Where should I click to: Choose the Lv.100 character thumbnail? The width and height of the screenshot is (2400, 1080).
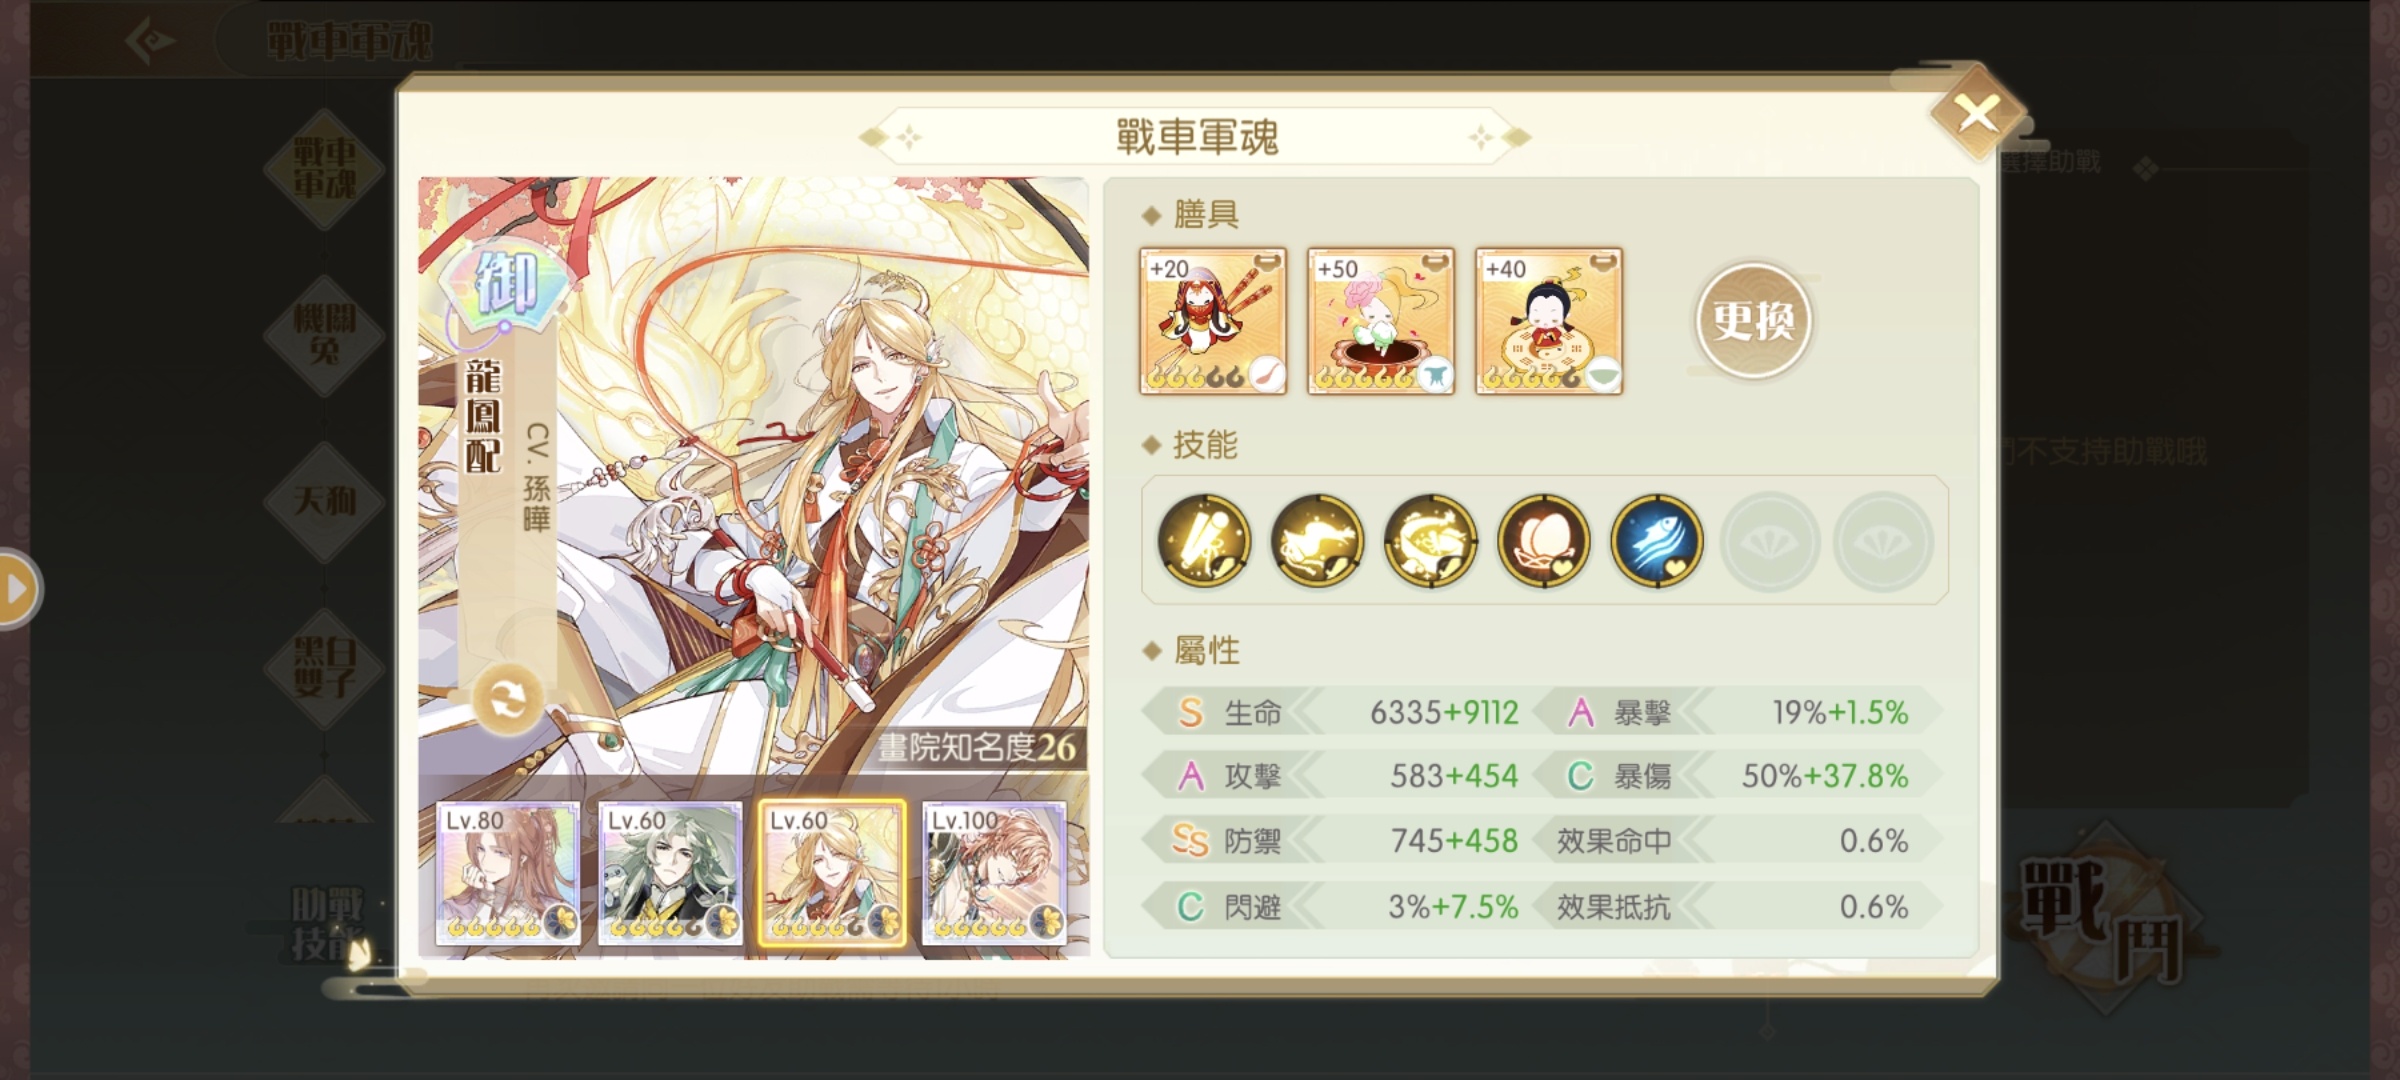click(x=994, y=873)
